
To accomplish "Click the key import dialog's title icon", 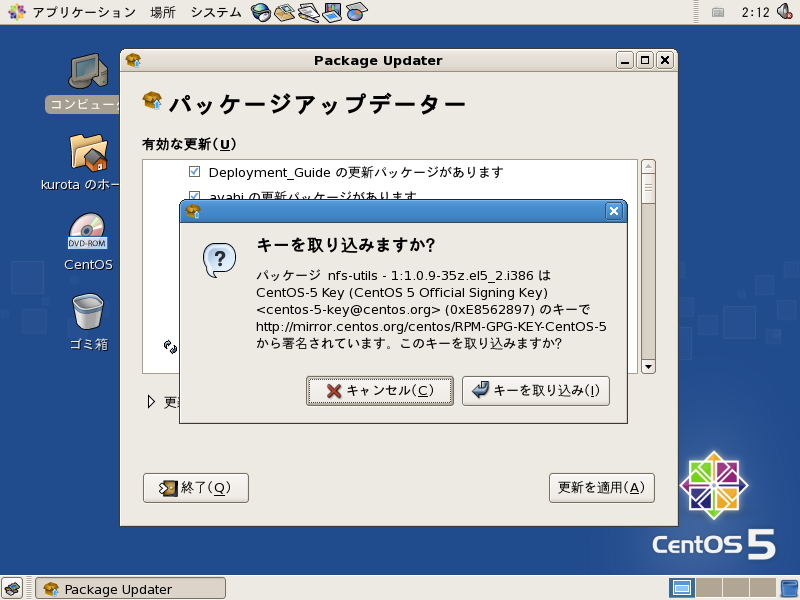I will coord(193,211).
